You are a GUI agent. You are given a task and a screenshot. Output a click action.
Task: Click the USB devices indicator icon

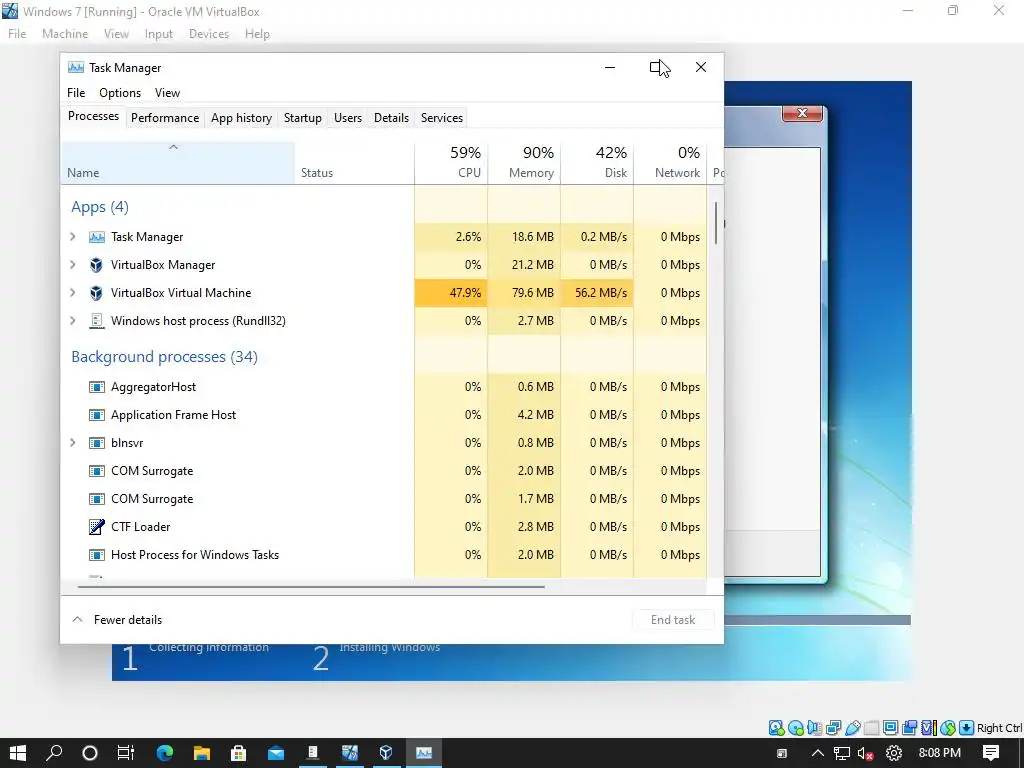[853, 728]
